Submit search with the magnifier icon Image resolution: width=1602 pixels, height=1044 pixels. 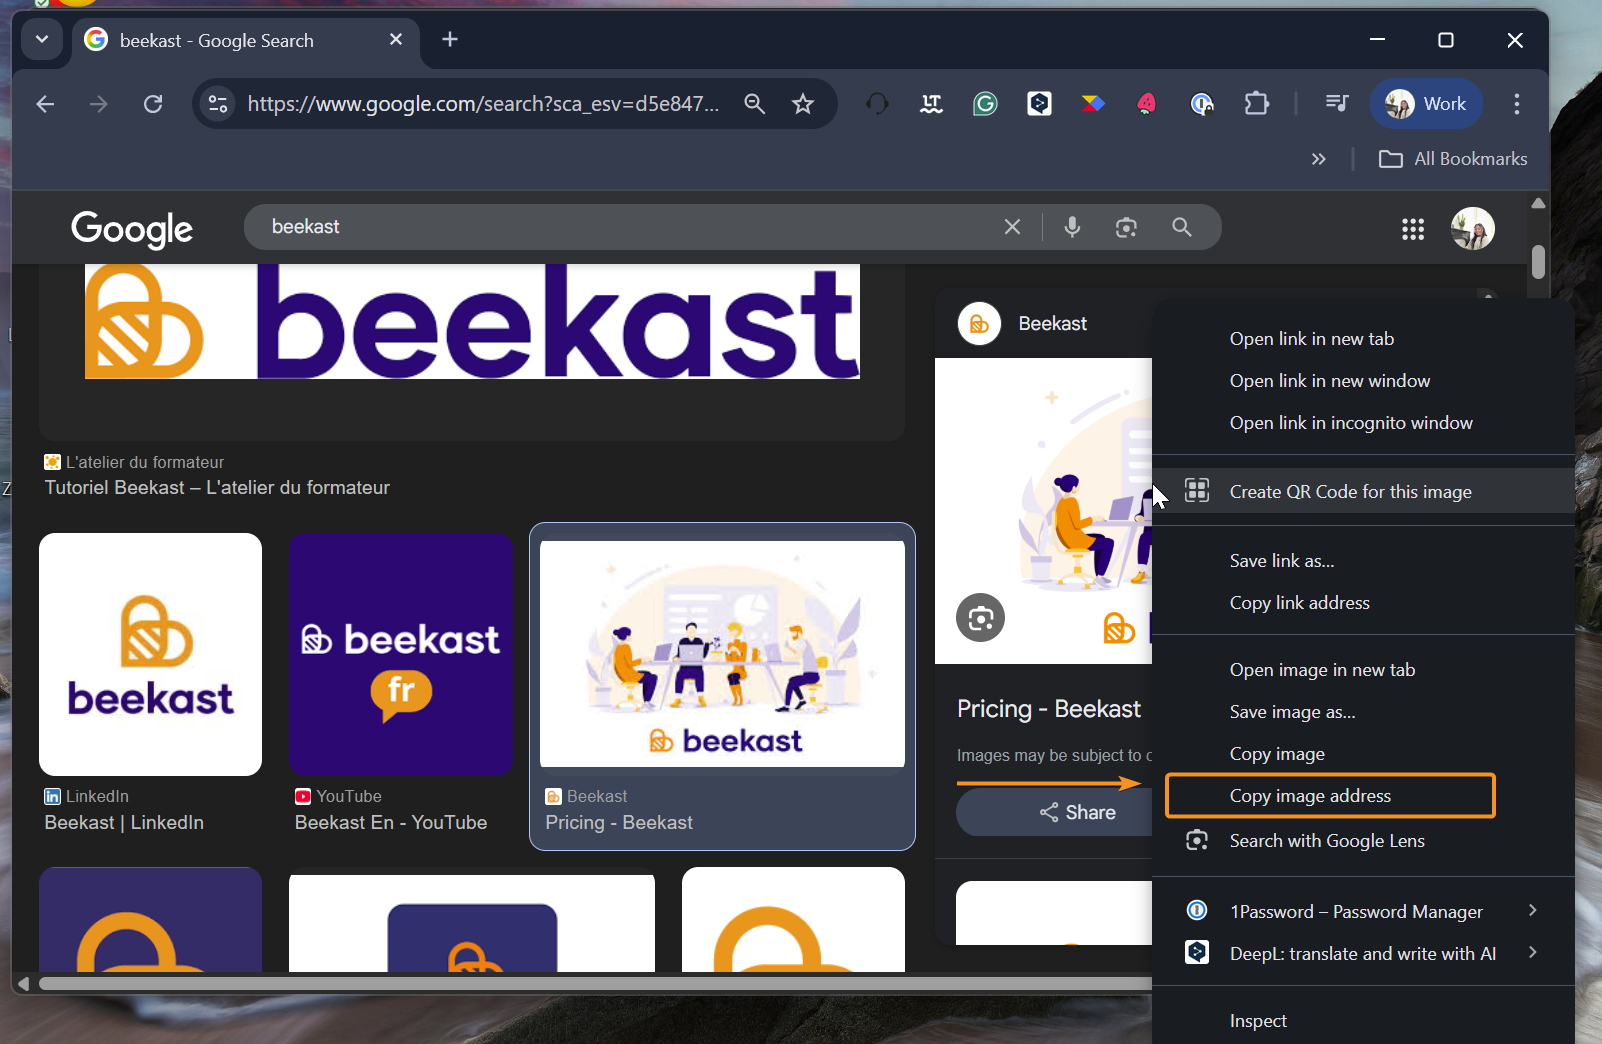coord(1181,227)
